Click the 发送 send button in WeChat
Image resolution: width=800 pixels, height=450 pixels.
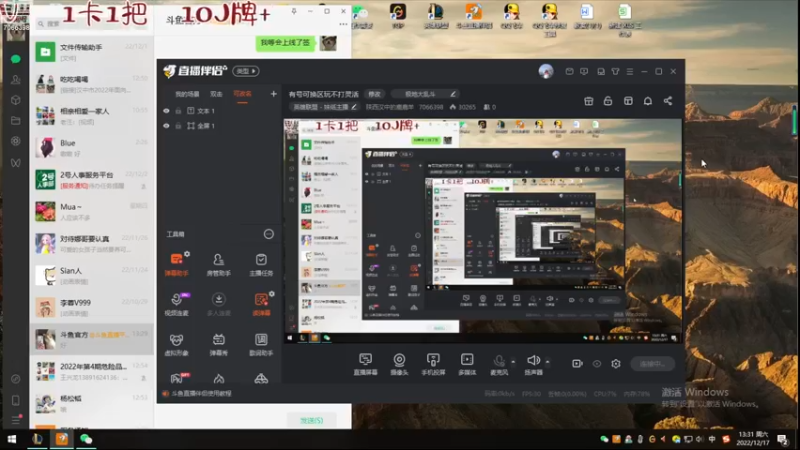tap(311, 420)
